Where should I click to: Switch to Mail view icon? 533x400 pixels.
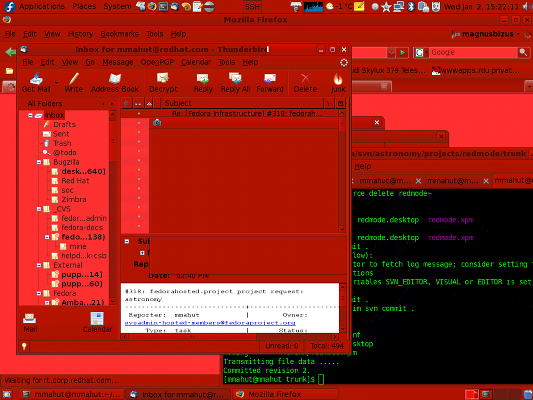pos(30,318)
